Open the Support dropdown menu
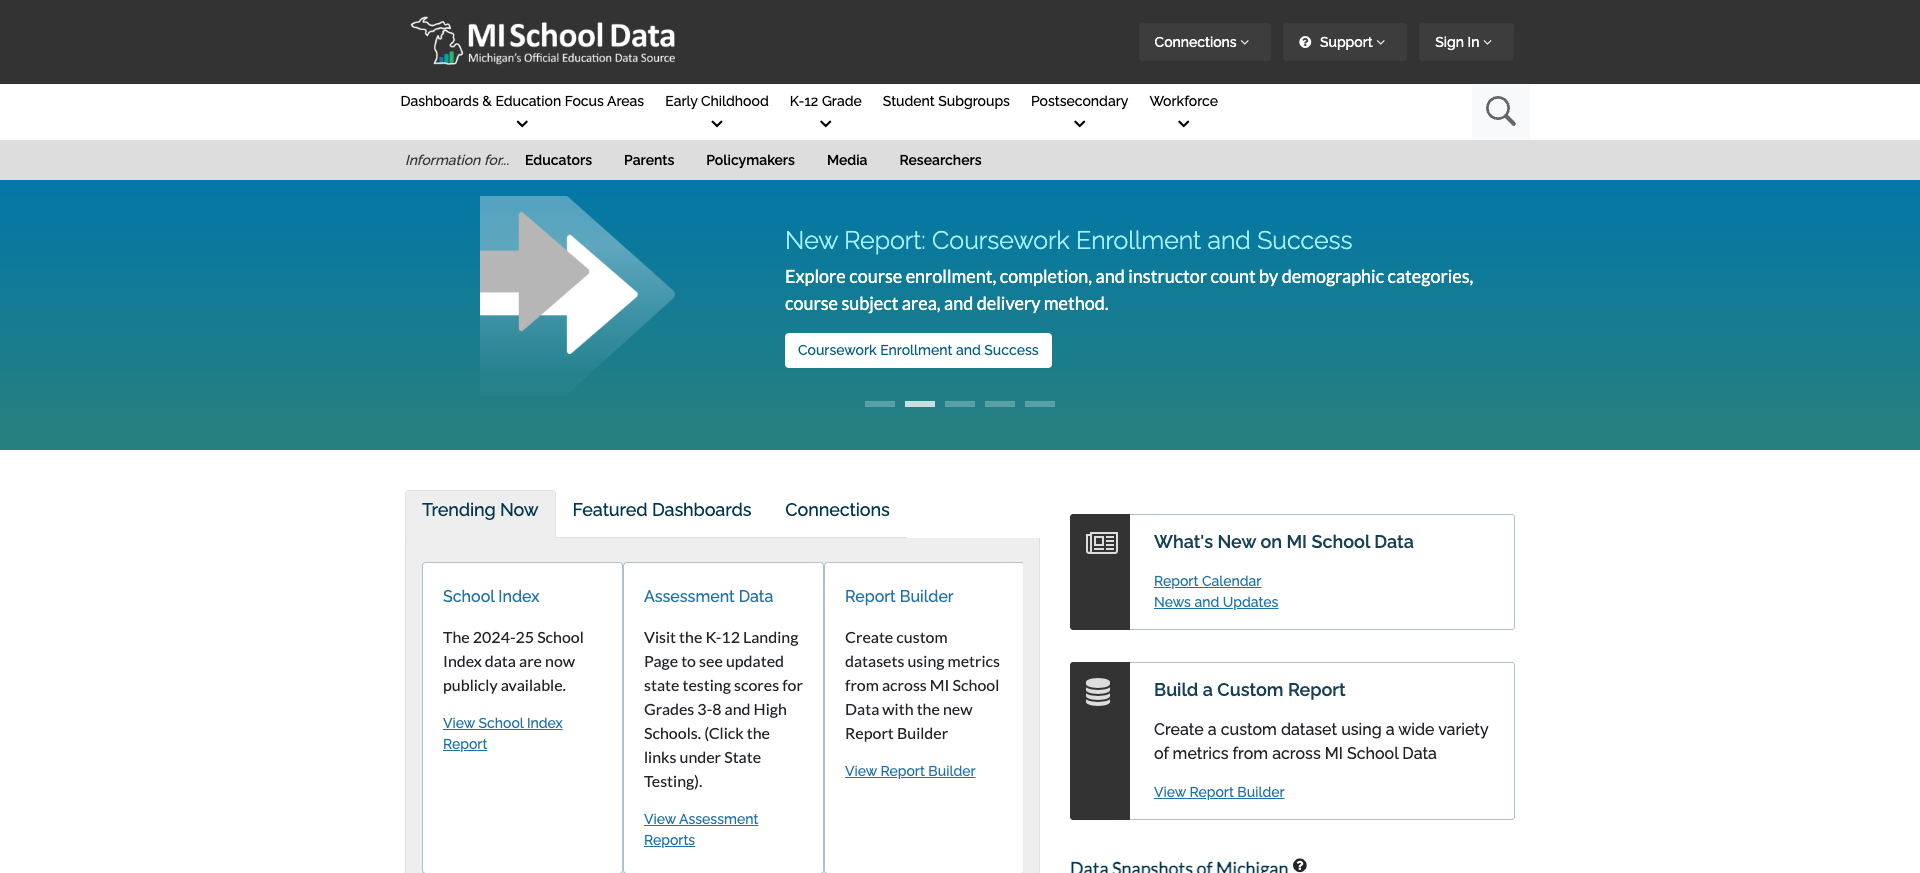This screenshot has width=1920, height=873. click(x=1344, y=42)
